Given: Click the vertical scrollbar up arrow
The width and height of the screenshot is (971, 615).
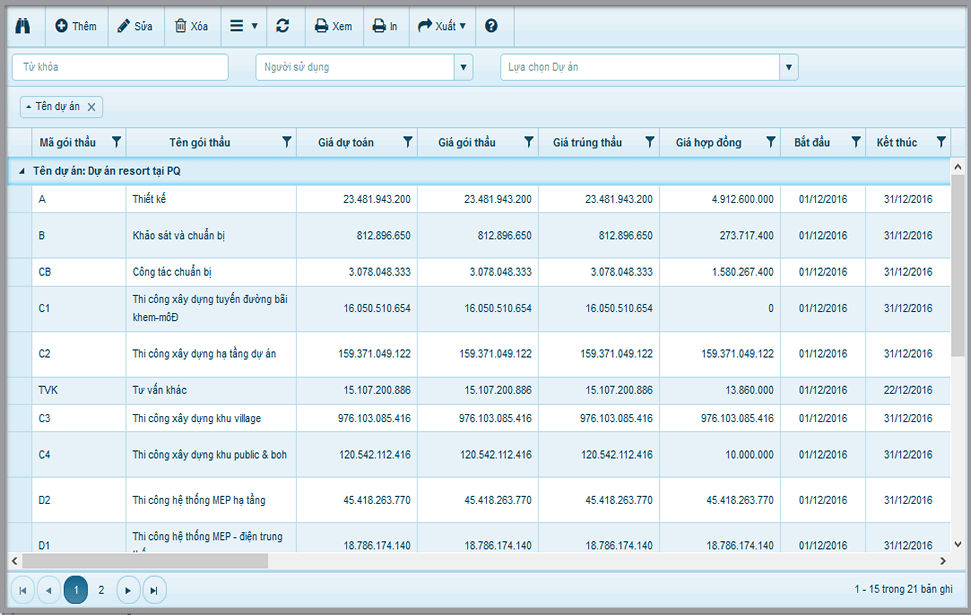Looking at the screenshot, I should point(957,167).
